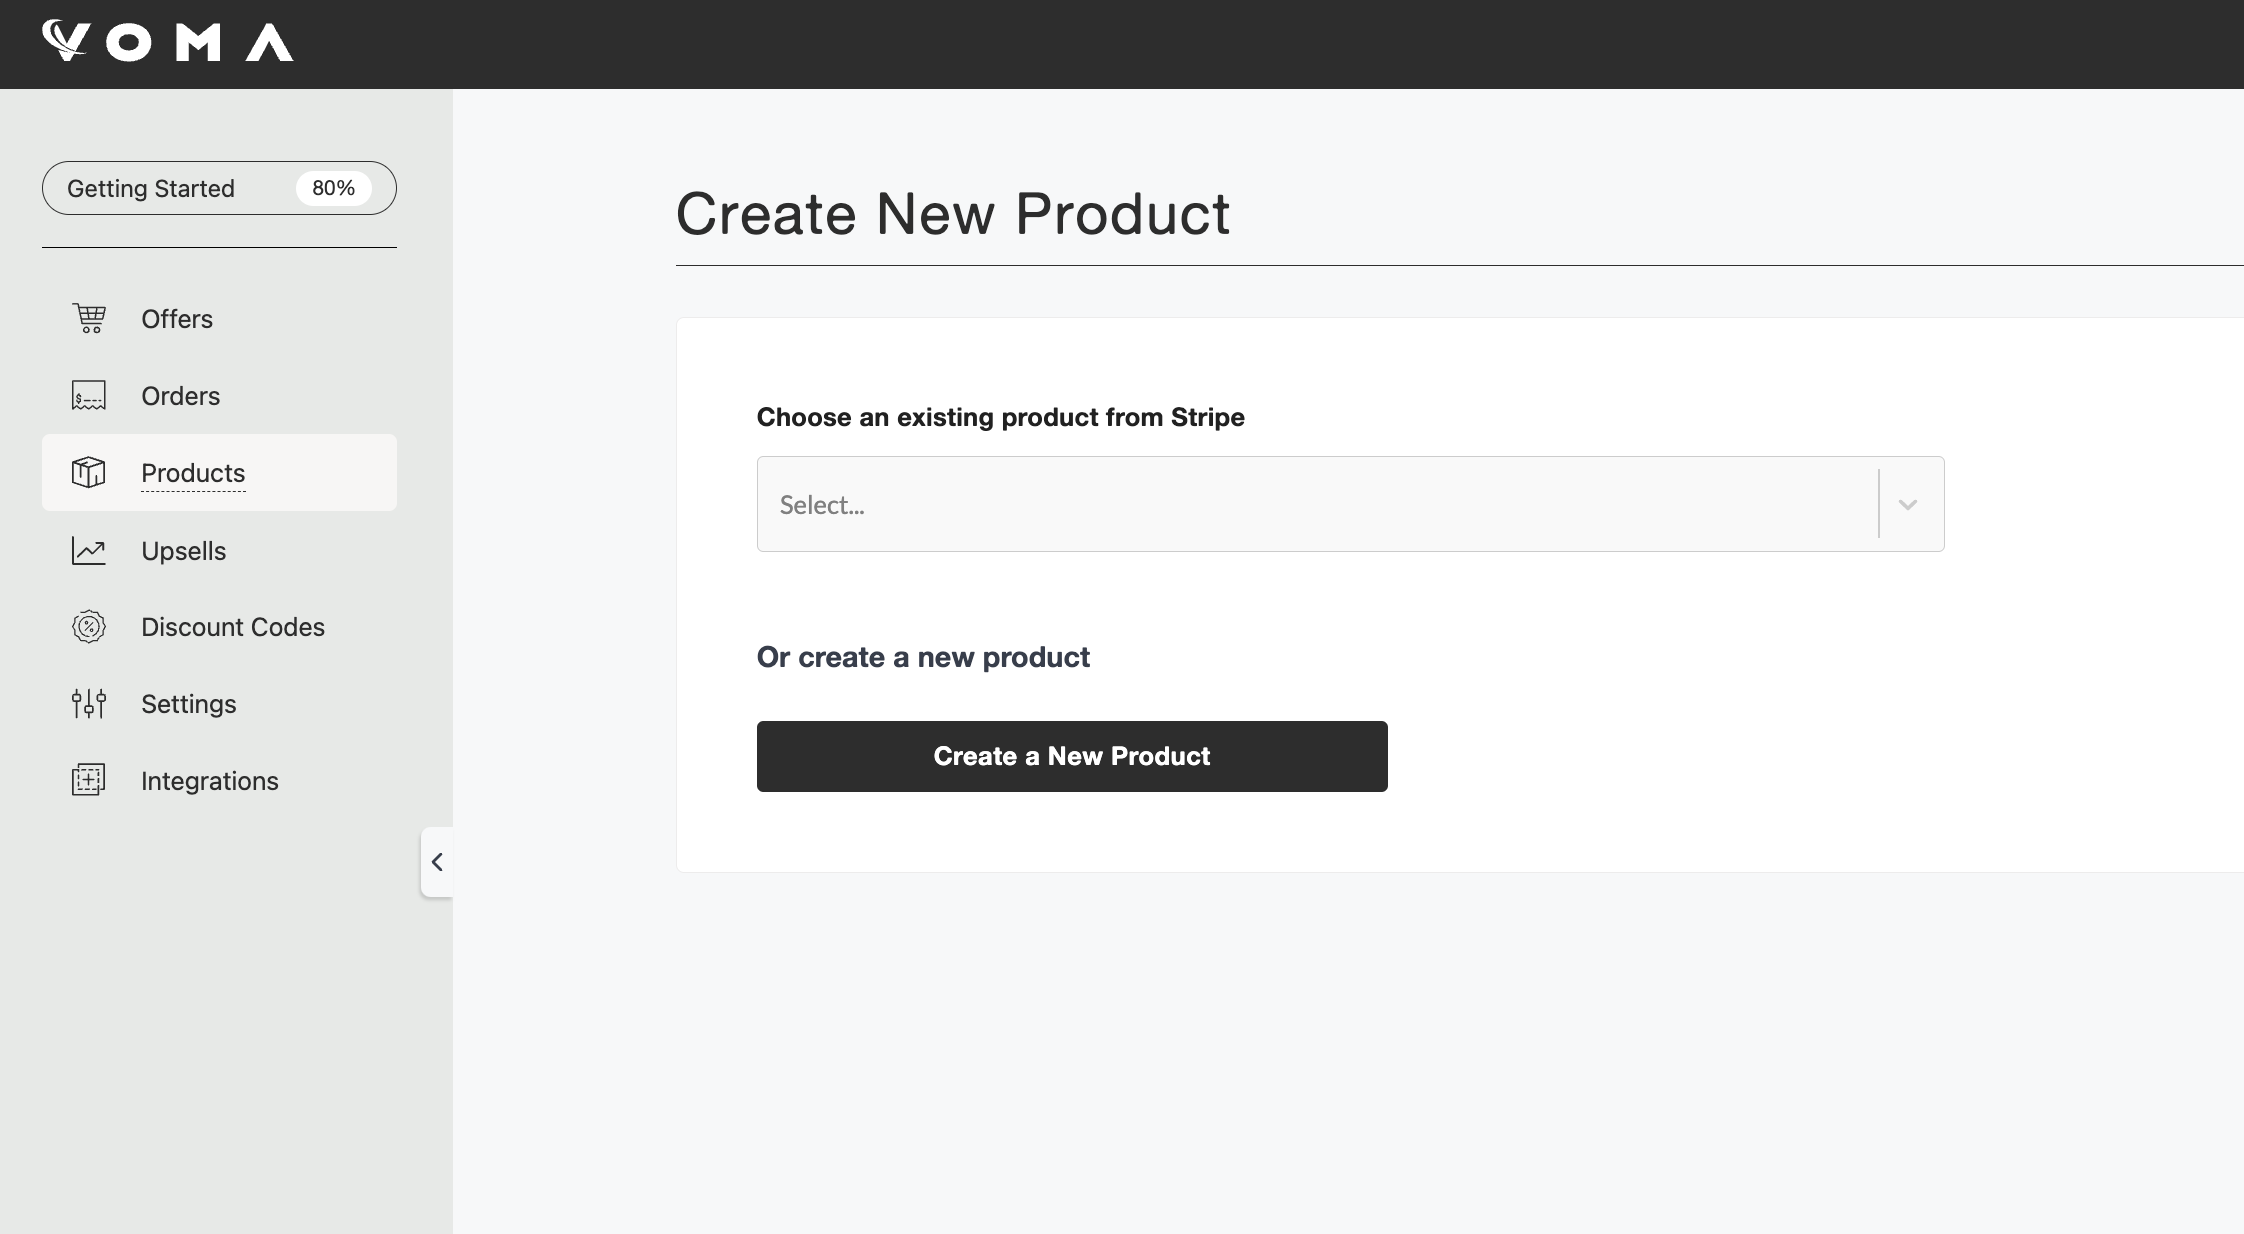Click the Upsells chart icon
The height and width of the screenshot is (1234, 2244).
[x=89, y=551]
